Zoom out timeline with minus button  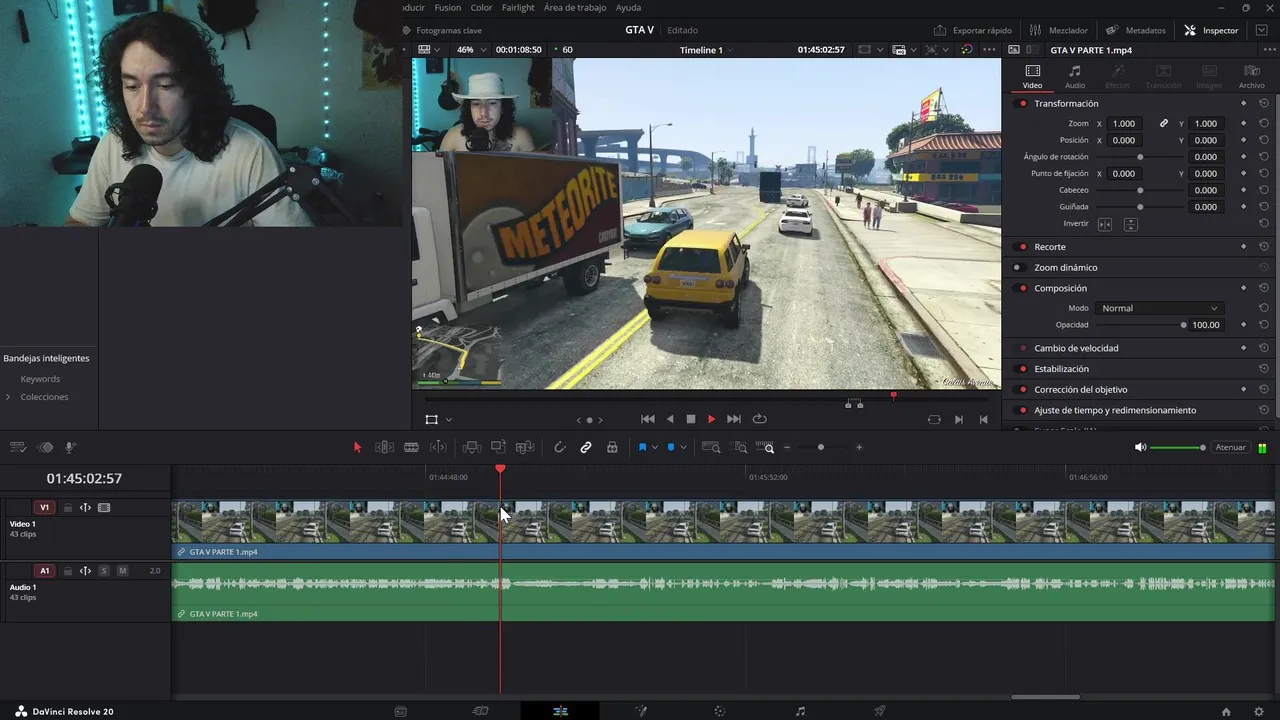(x=787, y=447)
